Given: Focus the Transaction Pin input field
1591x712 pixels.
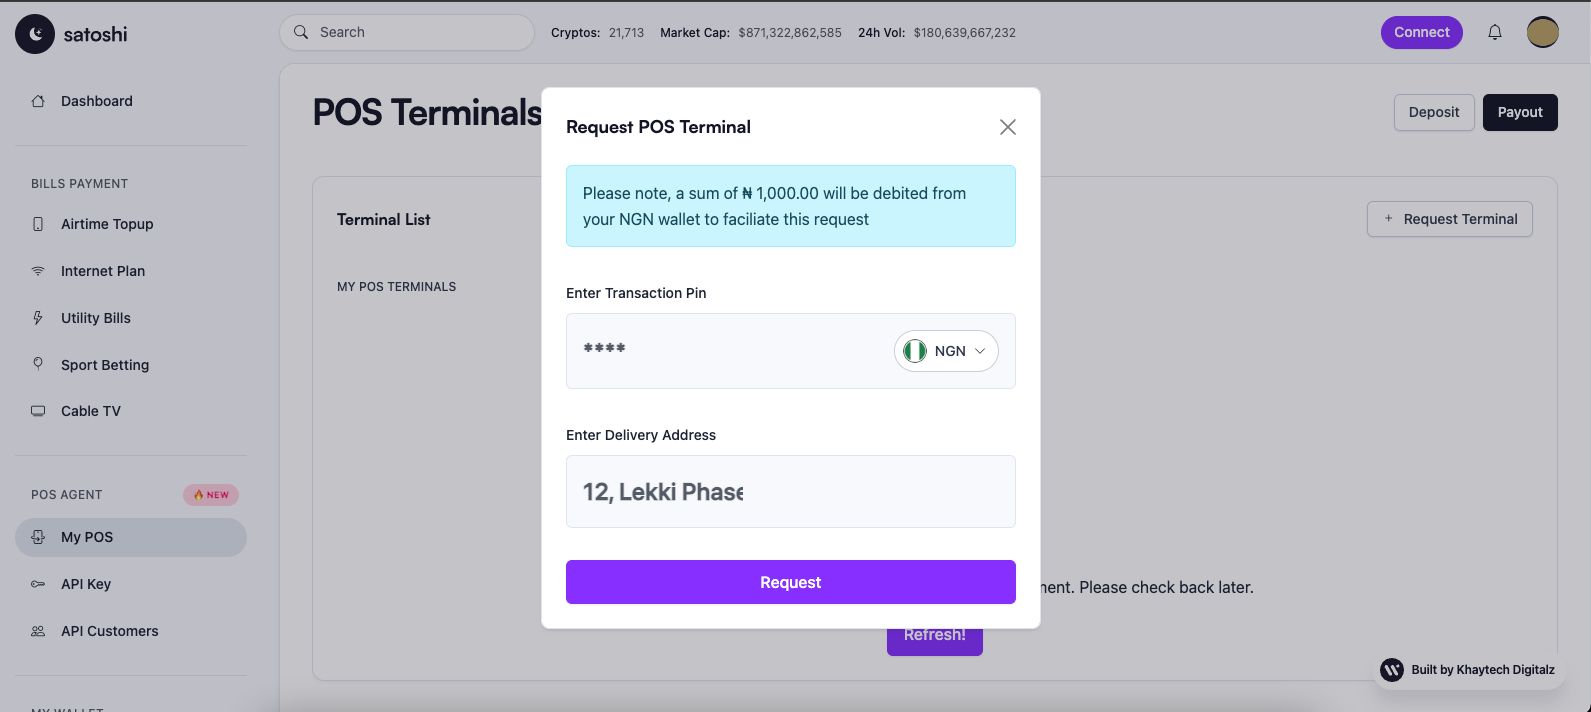Looking at the screenshot, I should point(720,350).
